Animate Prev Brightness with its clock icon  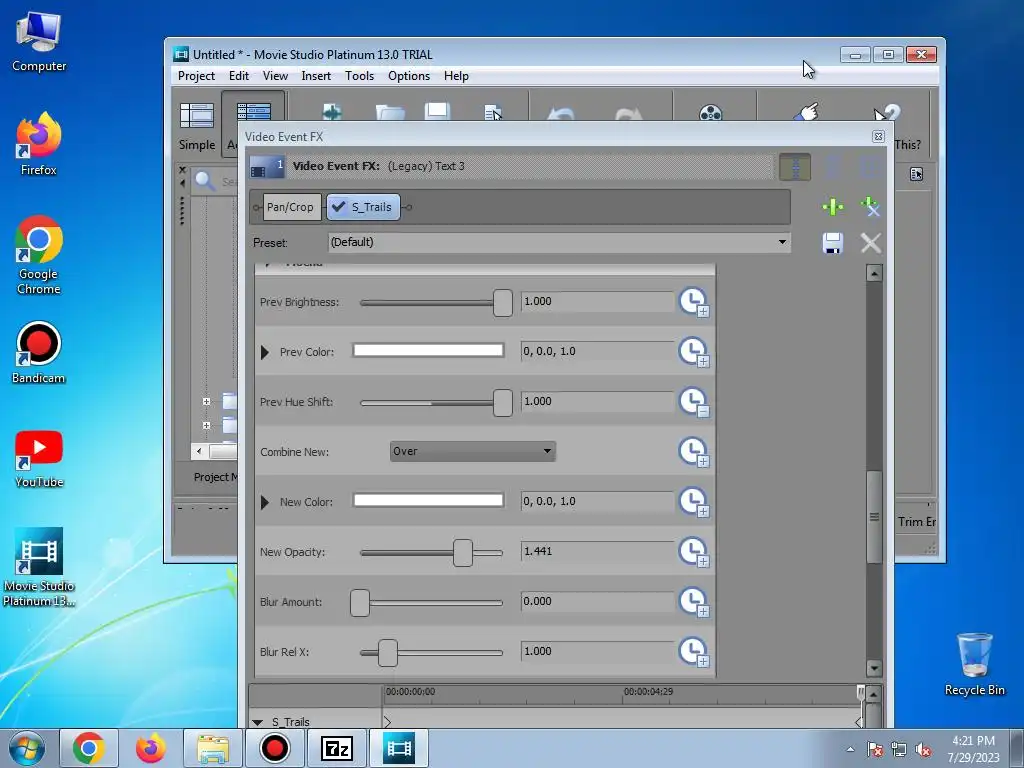[694, 302]
